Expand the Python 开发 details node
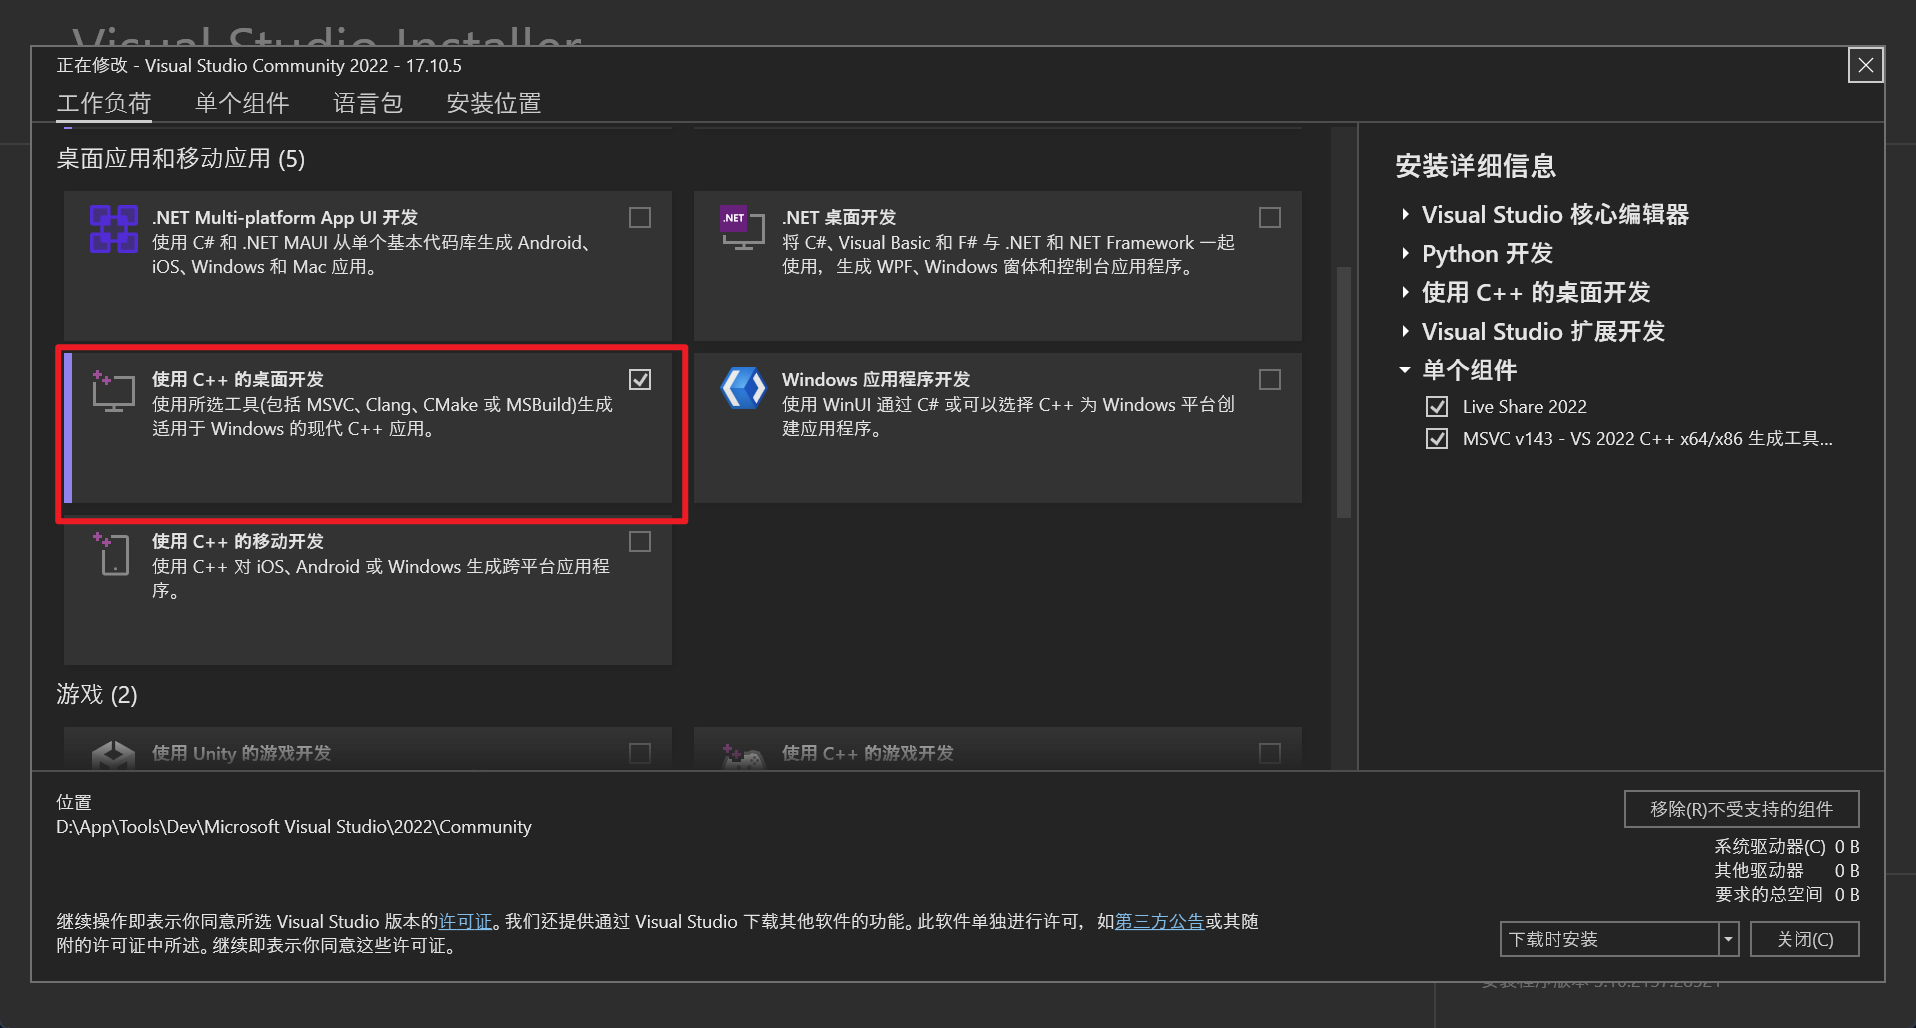 [x=1405, y=254]
